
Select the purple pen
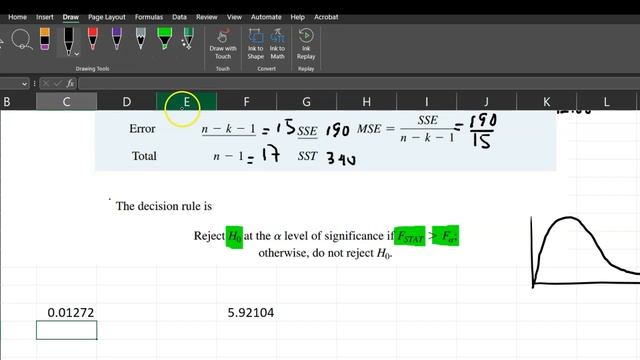[x=117, y=39]
